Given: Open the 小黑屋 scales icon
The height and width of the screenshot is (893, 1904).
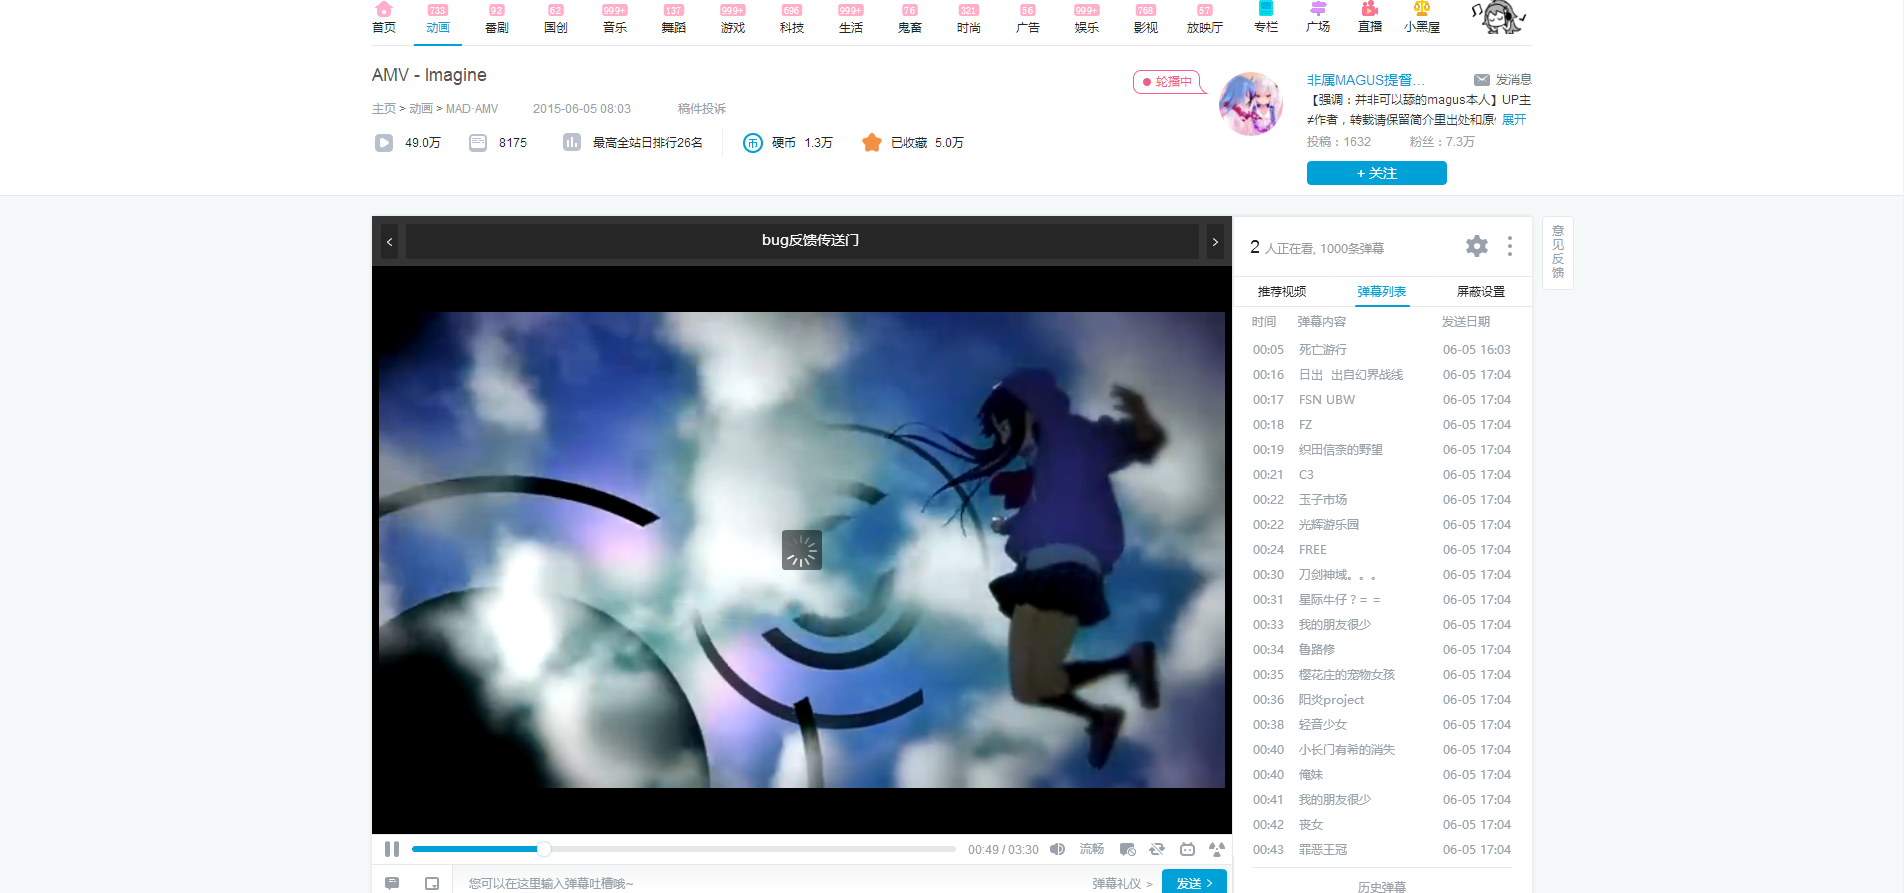Looking at the screenshot, I should (x=1422, y=9).
